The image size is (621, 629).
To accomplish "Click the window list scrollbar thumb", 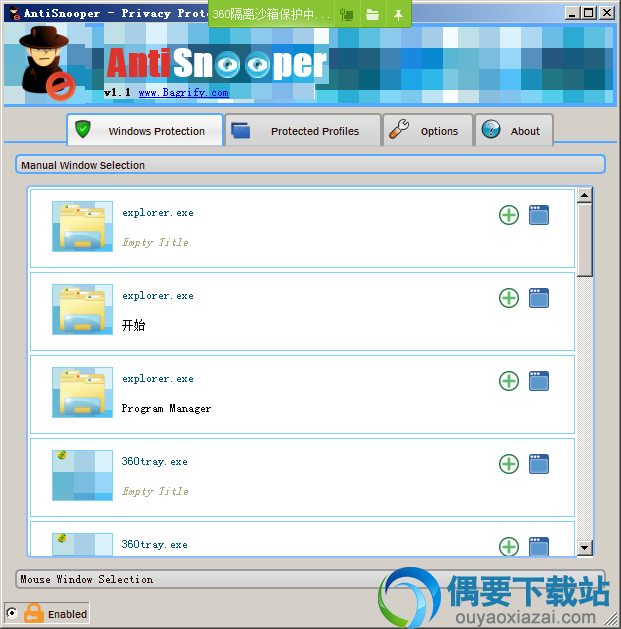I will pos(584,240).
